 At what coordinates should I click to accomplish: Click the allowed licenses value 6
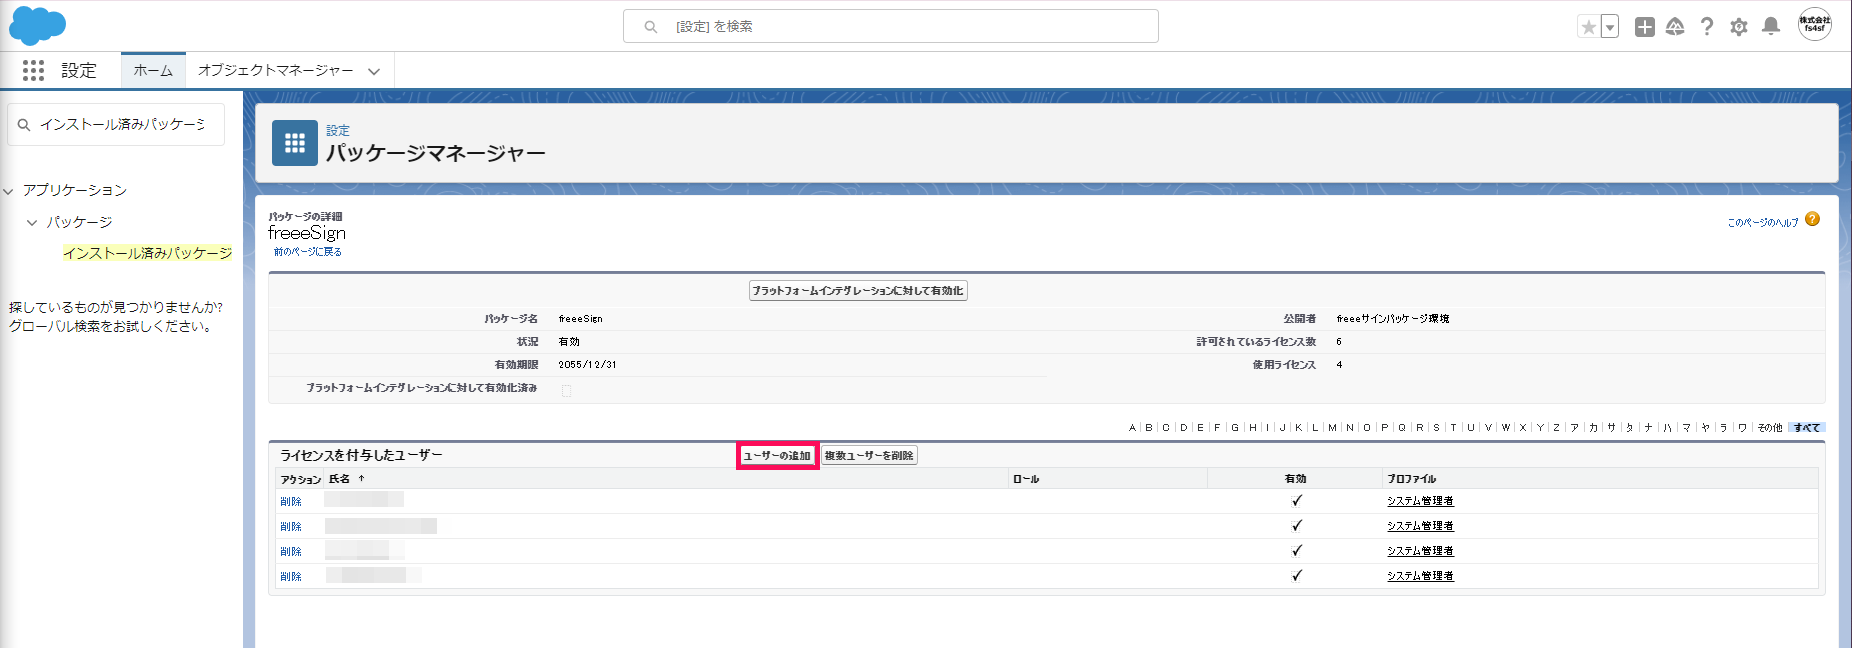coord(1339,342)
